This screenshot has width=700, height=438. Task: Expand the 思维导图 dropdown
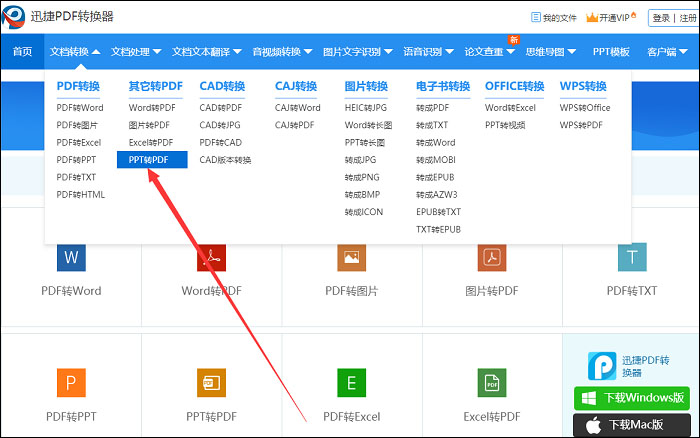click(x=551, y=52)
